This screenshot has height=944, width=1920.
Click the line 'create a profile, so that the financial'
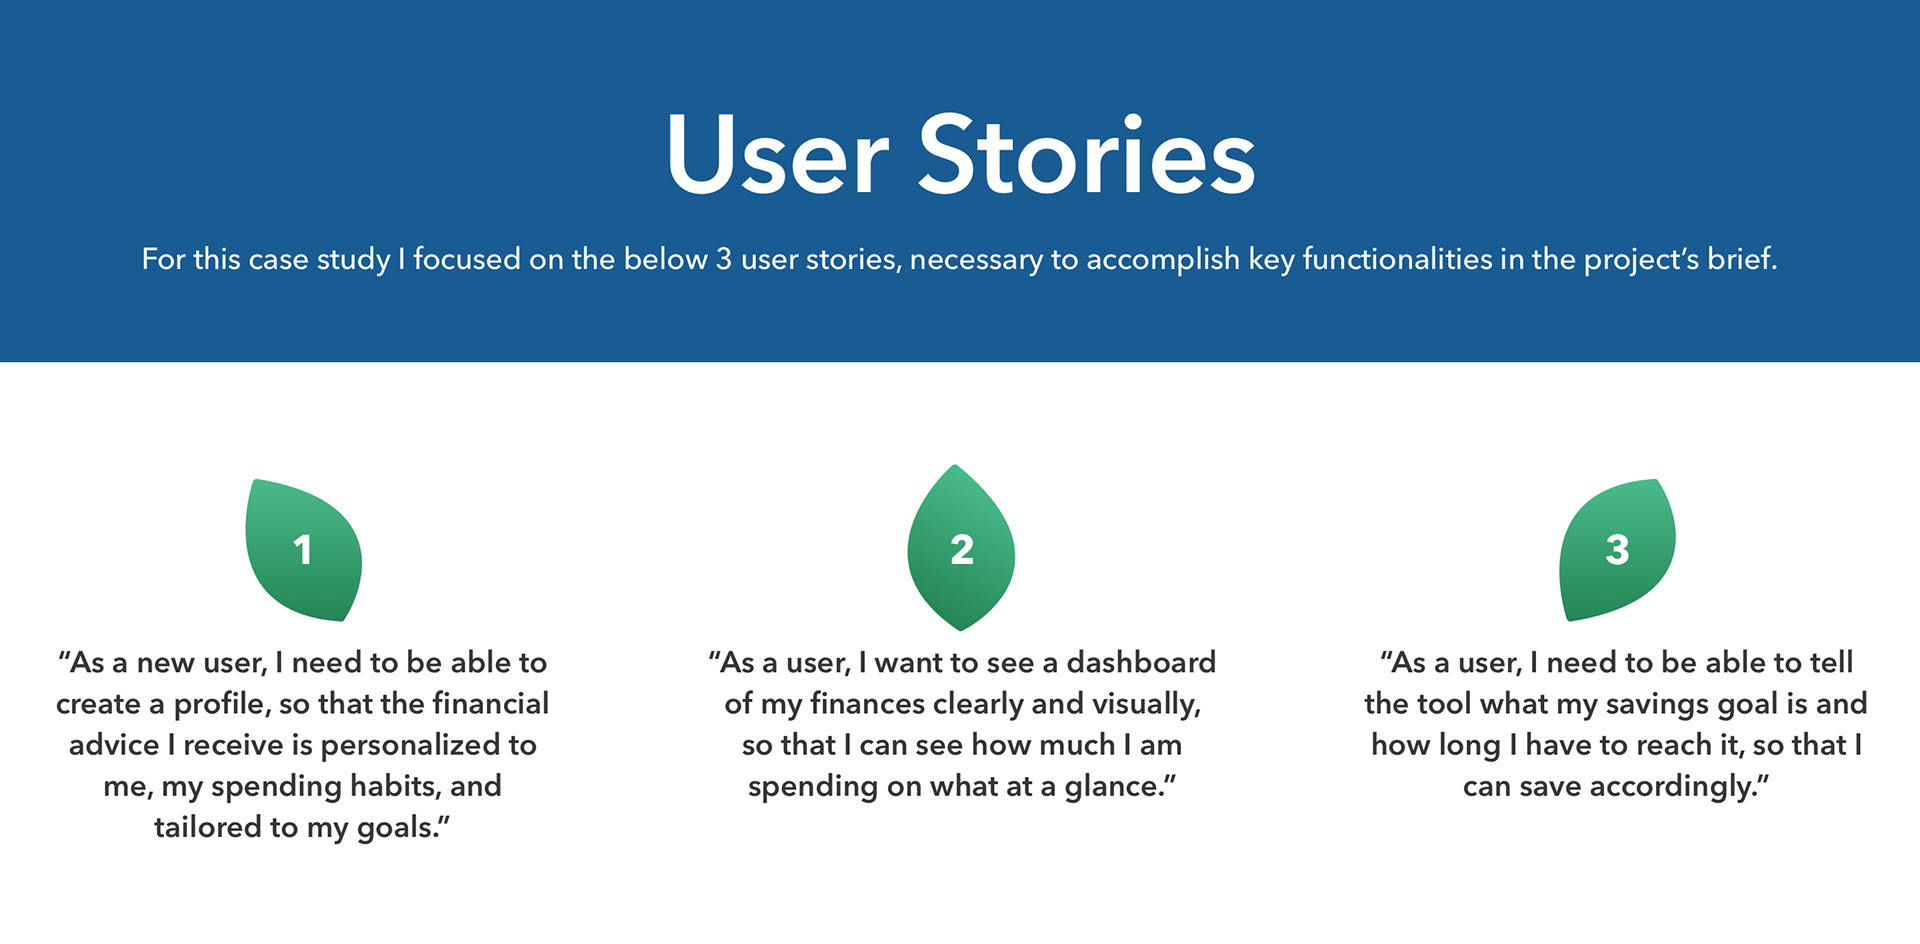point(302,704)
